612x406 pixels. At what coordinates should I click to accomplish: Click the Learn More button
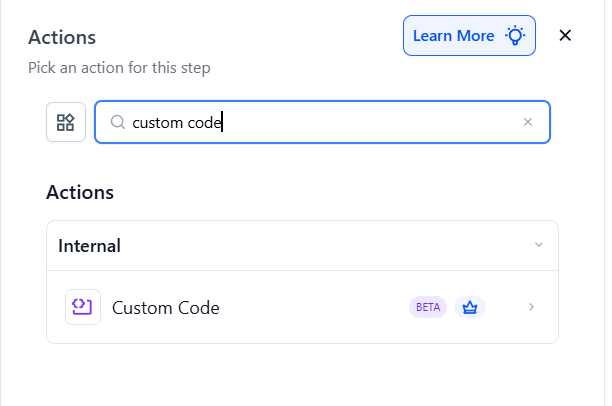[x=454, y=36]
